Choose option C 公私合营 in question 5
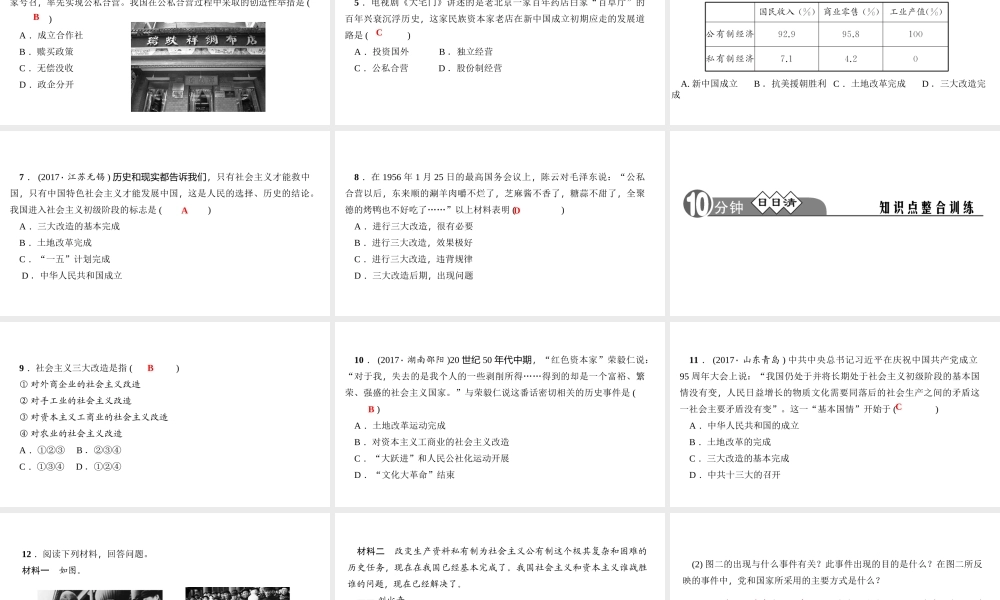 tap(381, 68)
